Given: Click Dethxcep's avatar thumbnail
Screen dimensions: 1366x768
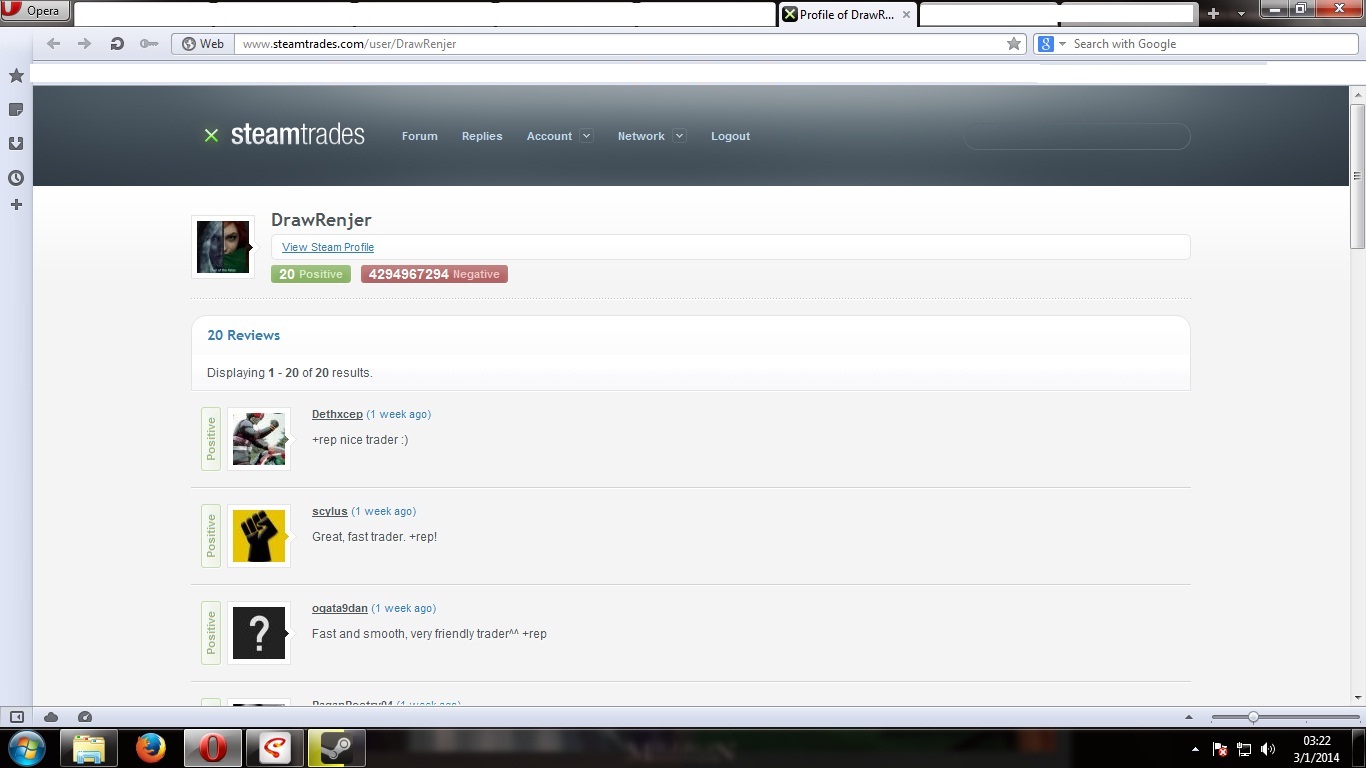Looking at the screenshot, I should point(259,439).
